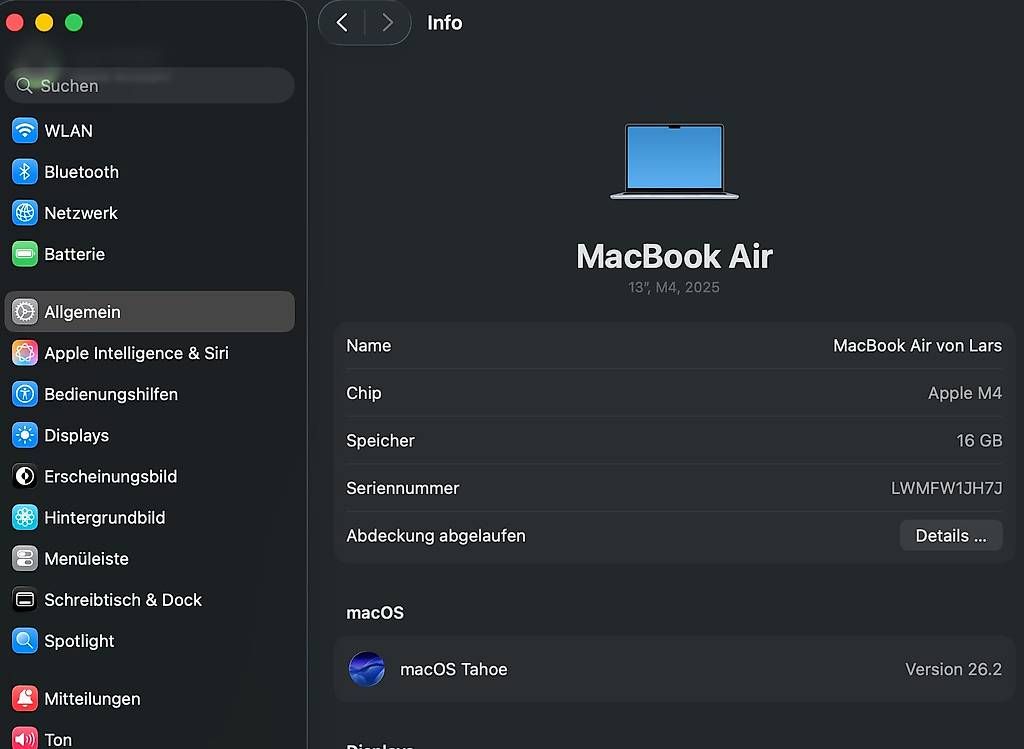Screen dimensions: 1024x749
Task: Click the Info title in the toolbar
Action: 445,23
